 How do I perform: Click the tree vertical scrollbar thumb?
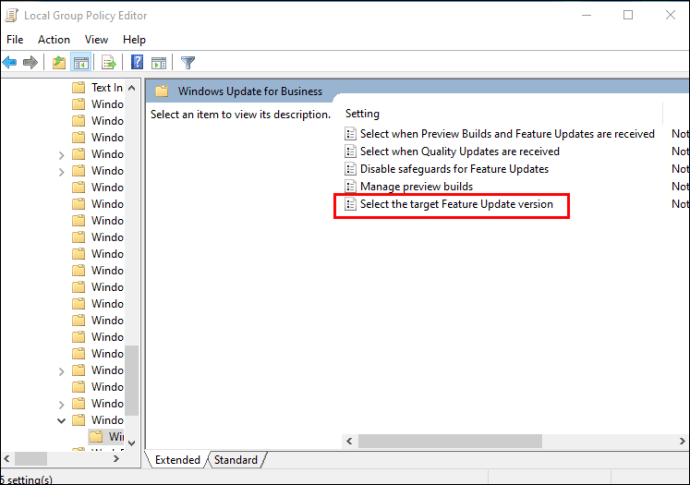(132, 381)
